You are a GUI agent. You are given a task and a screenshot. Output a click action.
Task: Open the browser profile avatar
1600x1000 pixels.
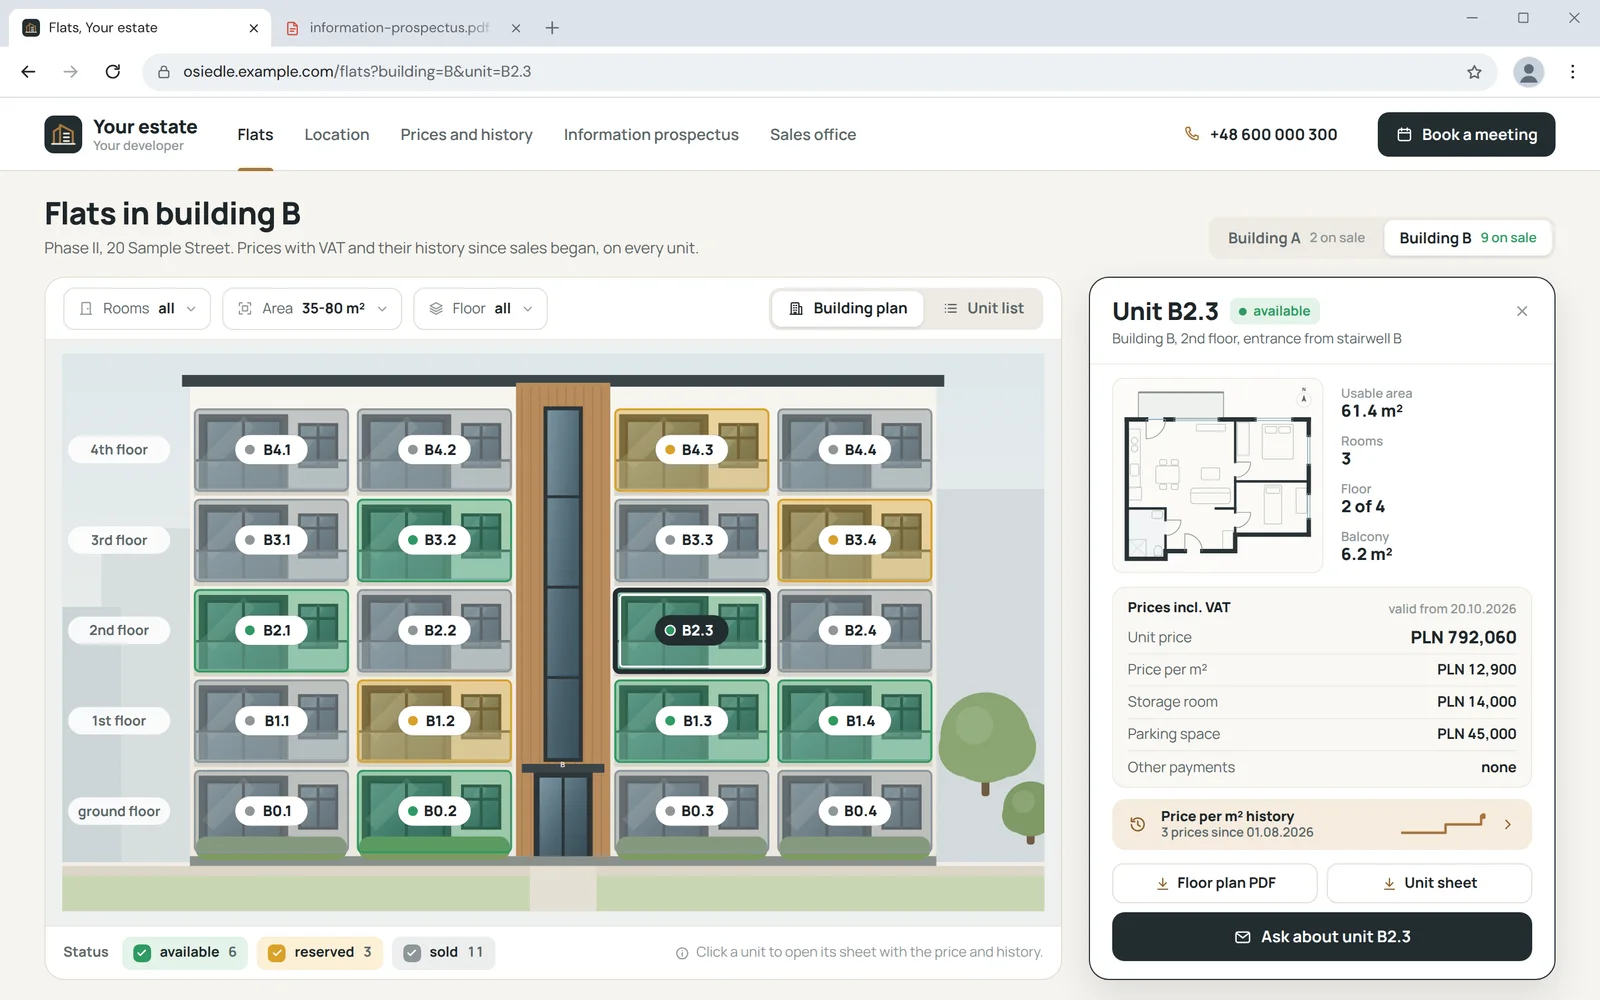[1528, 72]
